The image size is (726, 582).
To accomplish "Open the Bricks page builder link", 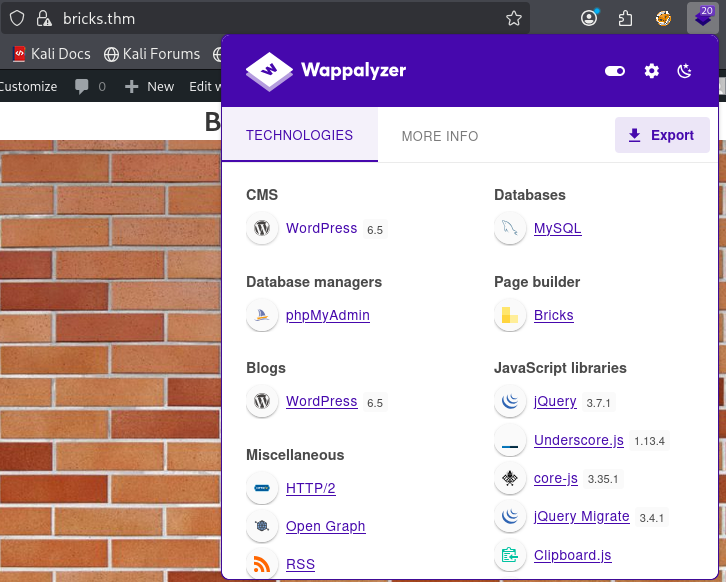I will (553, 315).
